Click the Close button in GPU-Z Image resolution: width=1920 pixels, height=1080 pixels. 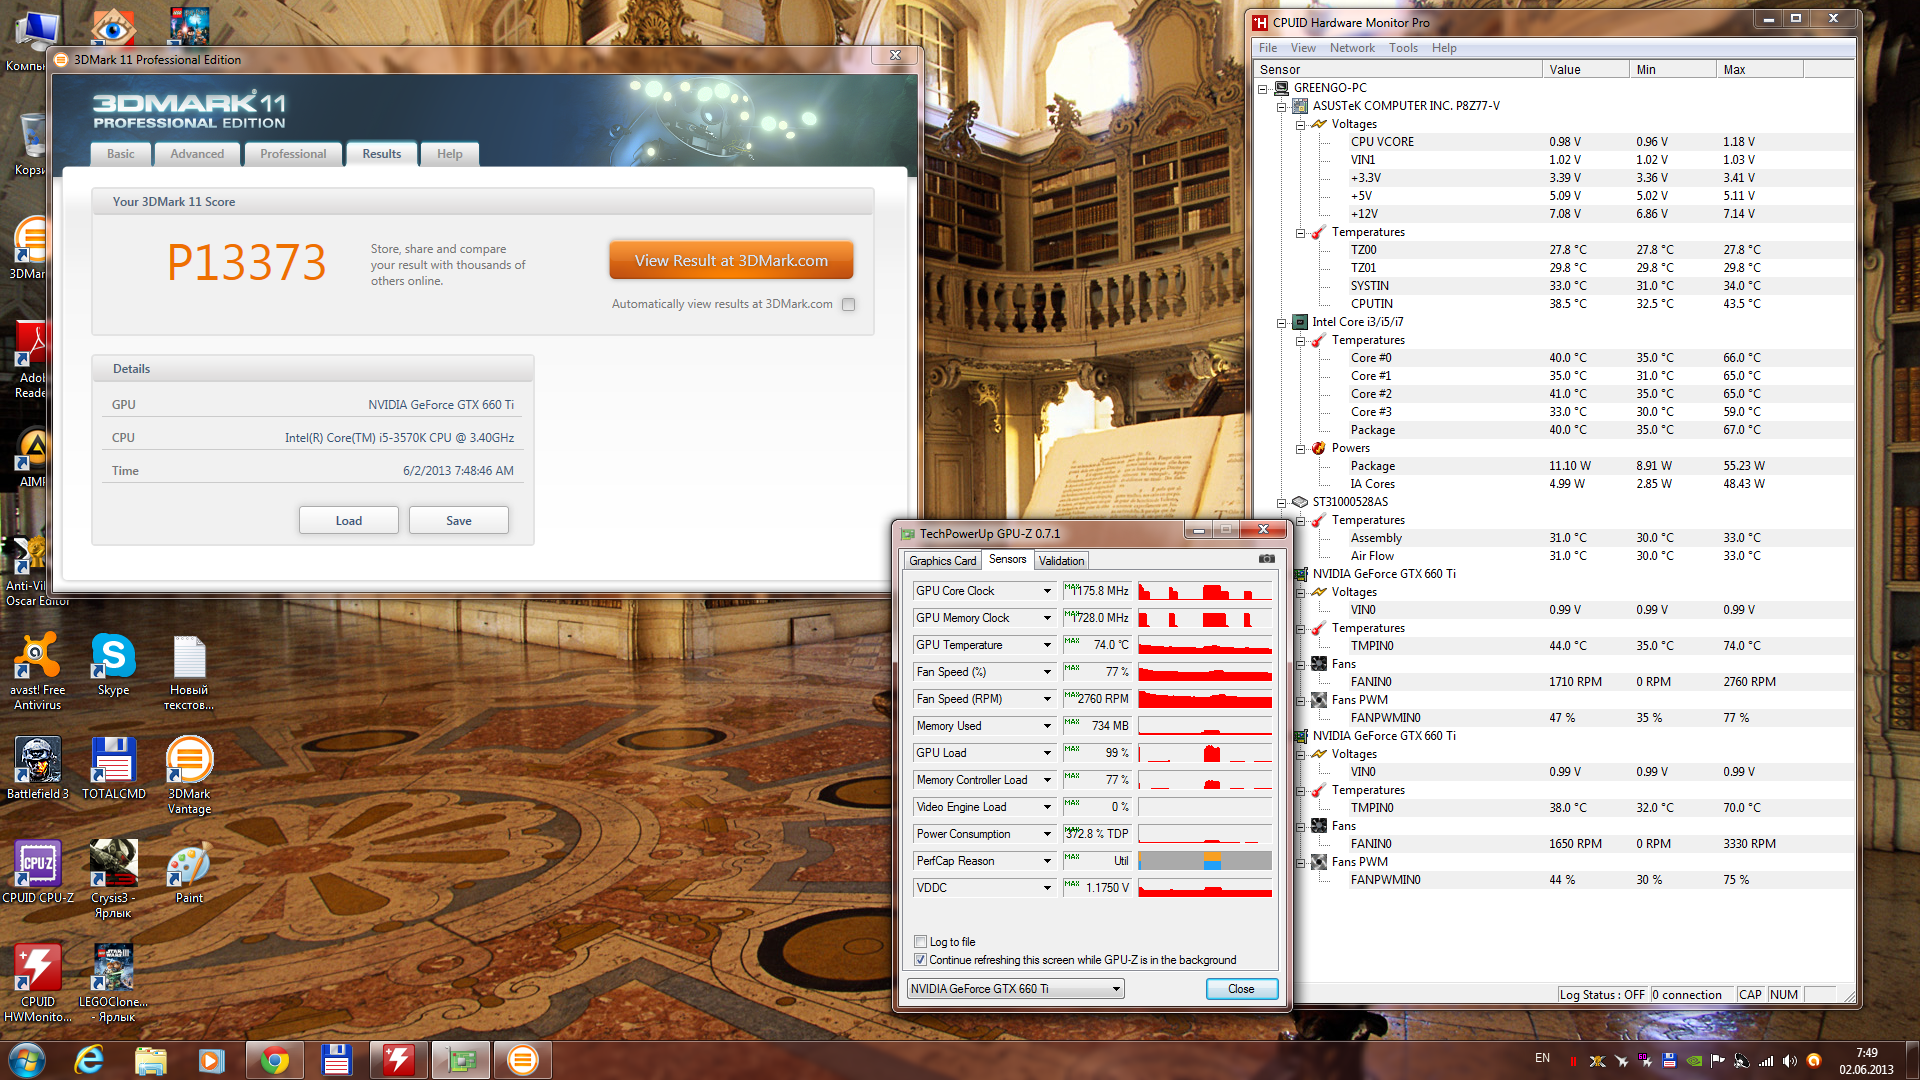tap(1241, 989)
